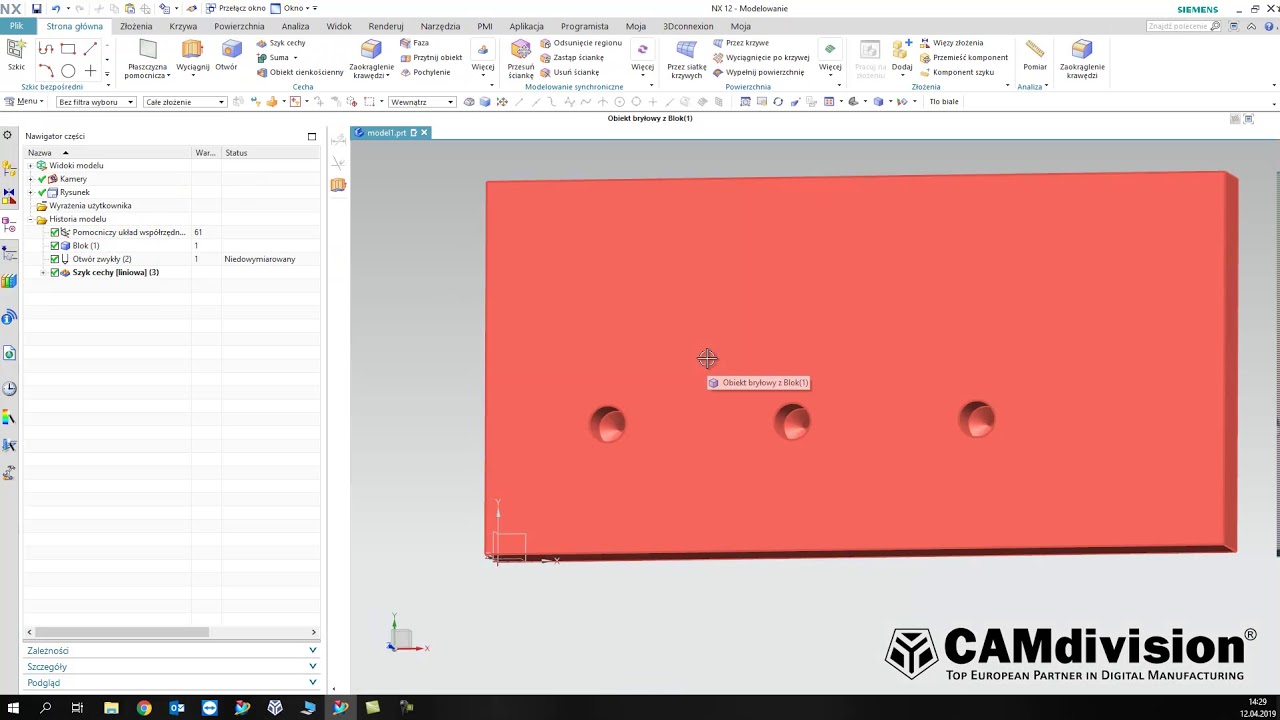
Task: Open the Menu button
Action: point(24,102)
